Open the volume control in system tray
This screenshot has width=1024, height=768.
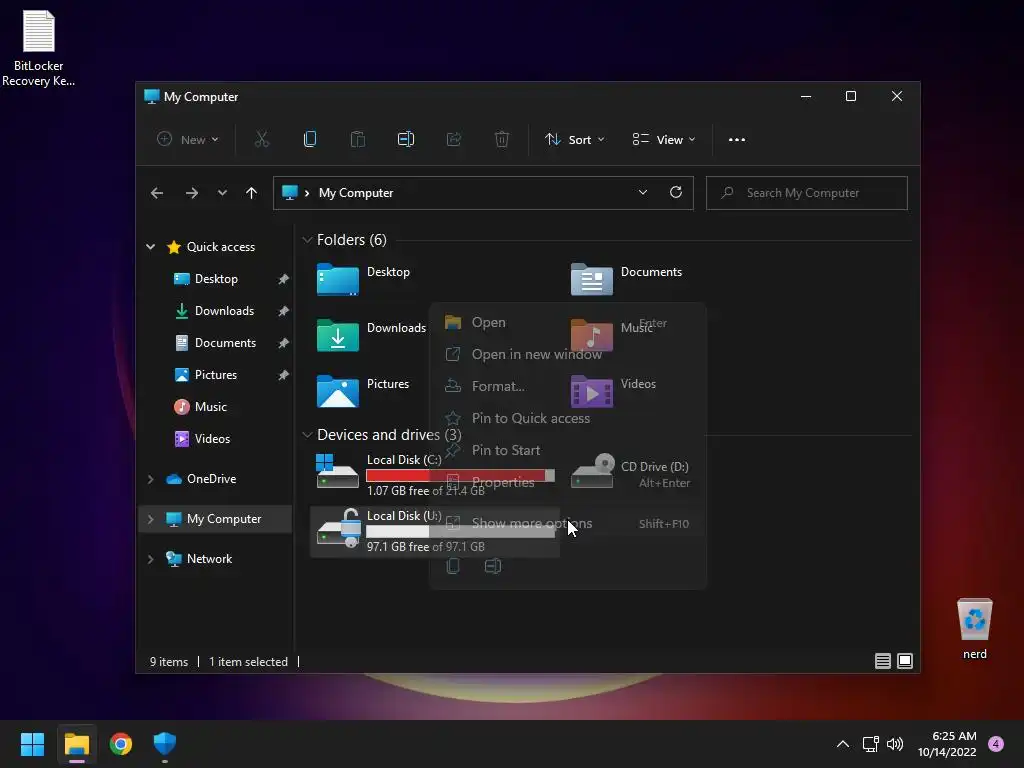(x=895, y=744)
